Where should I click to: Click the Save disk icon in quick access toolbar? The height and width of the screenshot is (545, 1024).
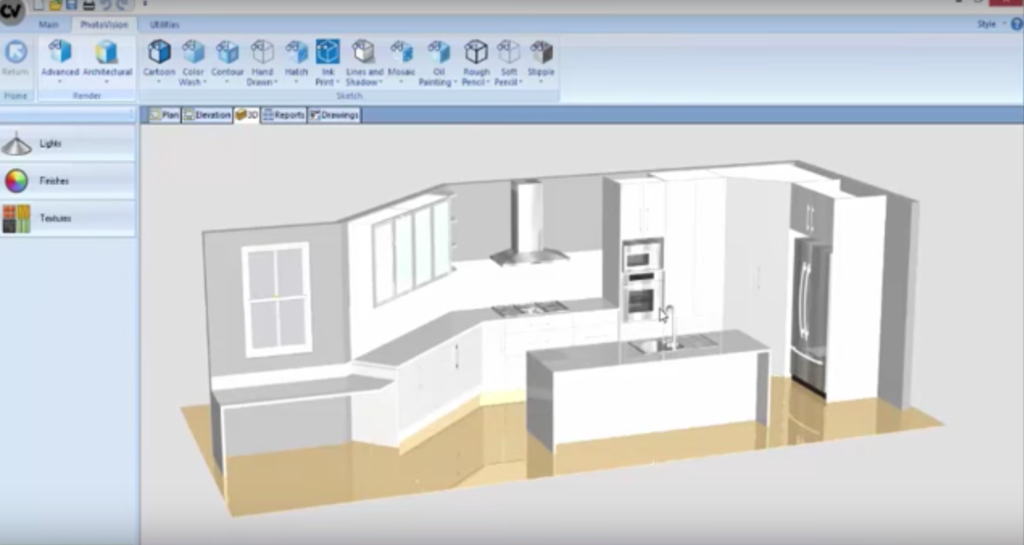pos(72,5)
